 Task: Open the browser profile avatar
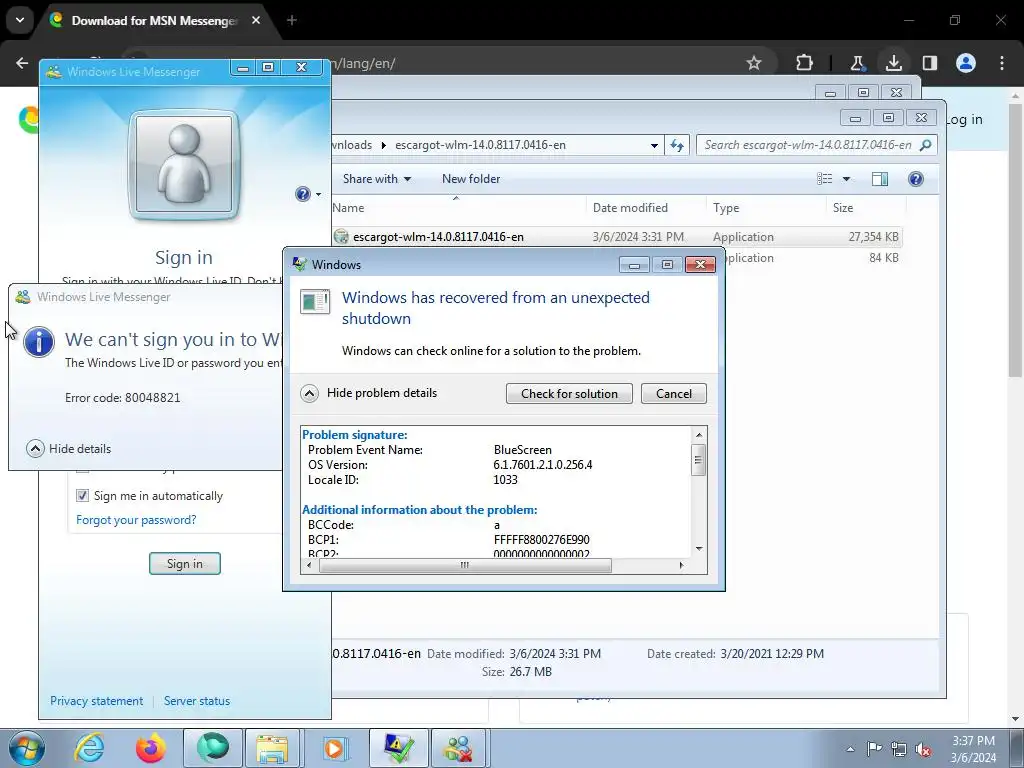pyautogui.click(x=966, y=63)
